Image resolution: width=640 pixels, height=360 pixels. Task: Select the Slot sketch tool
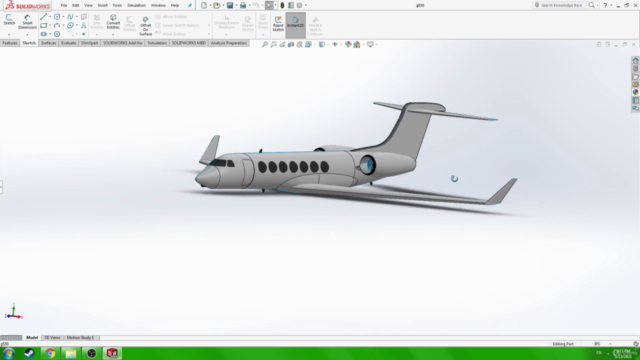44,34
